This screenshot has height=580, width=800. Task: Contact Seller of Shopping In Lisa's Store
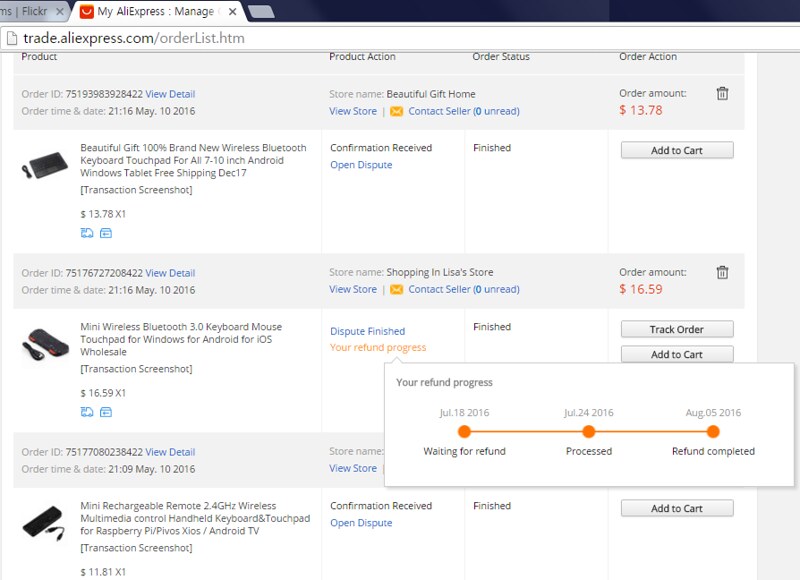[x=464, y=289]
